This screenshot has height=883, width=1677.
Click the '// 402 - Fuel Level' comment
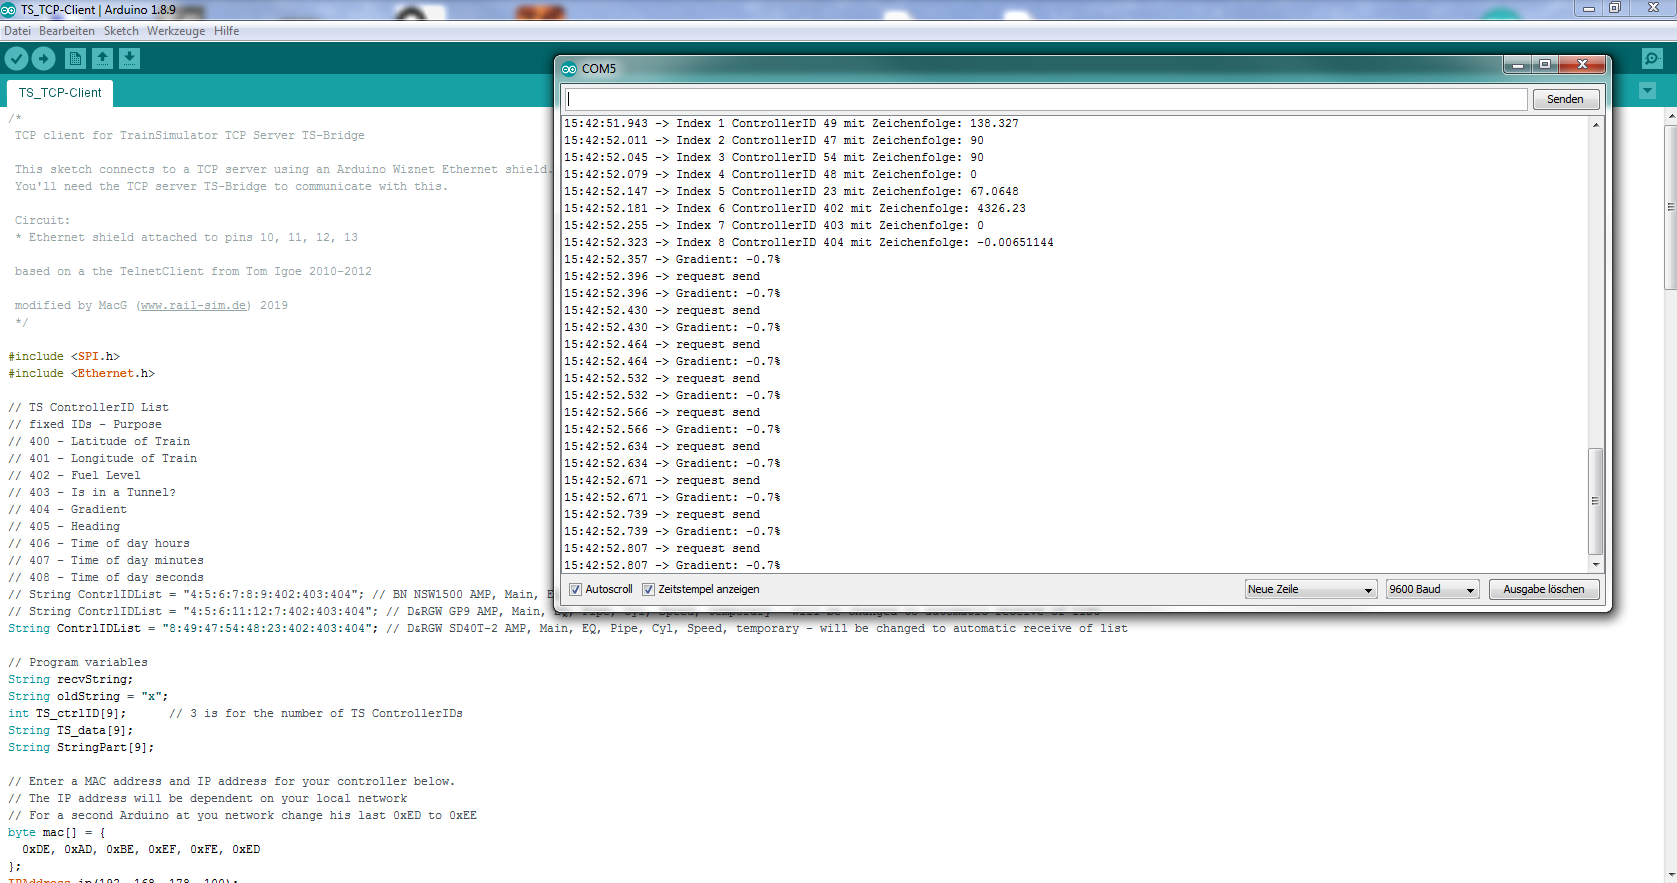pos(74,476)
